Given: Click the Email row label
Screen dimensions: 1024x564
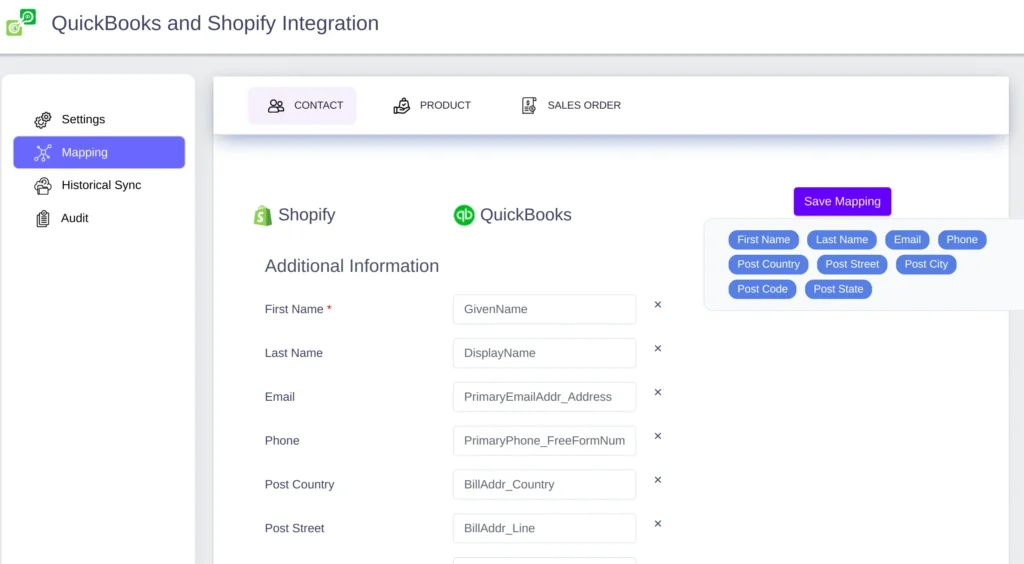Looking at the screenshot, I should tap(280, 397).
